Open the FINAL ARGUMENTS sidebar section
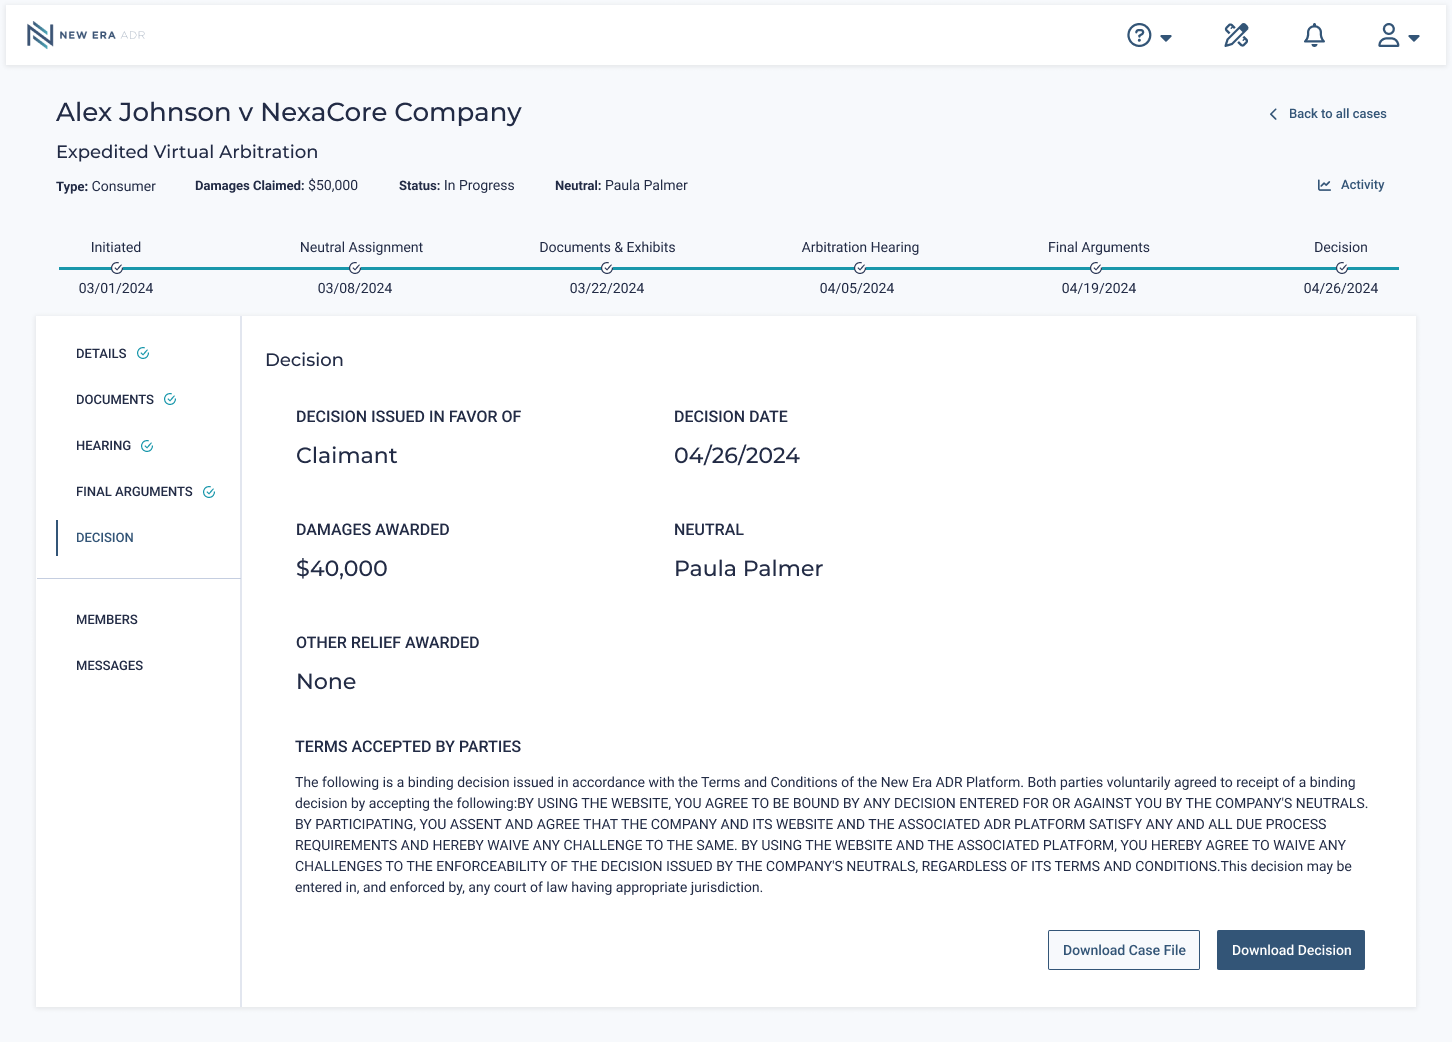 pyautogui.click(x=134, y=492)
